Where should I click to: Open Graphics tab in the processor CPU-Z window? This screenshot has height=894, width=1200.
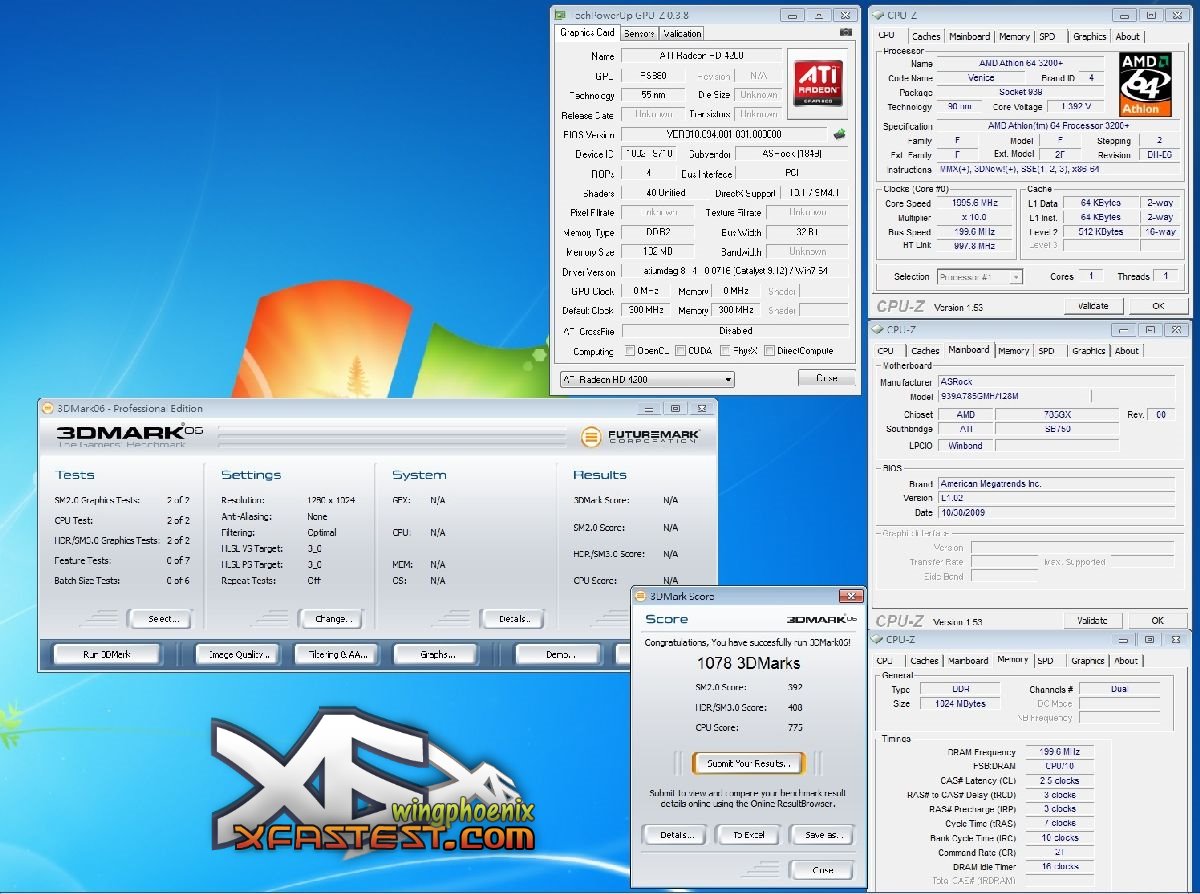pos(1089,36)
